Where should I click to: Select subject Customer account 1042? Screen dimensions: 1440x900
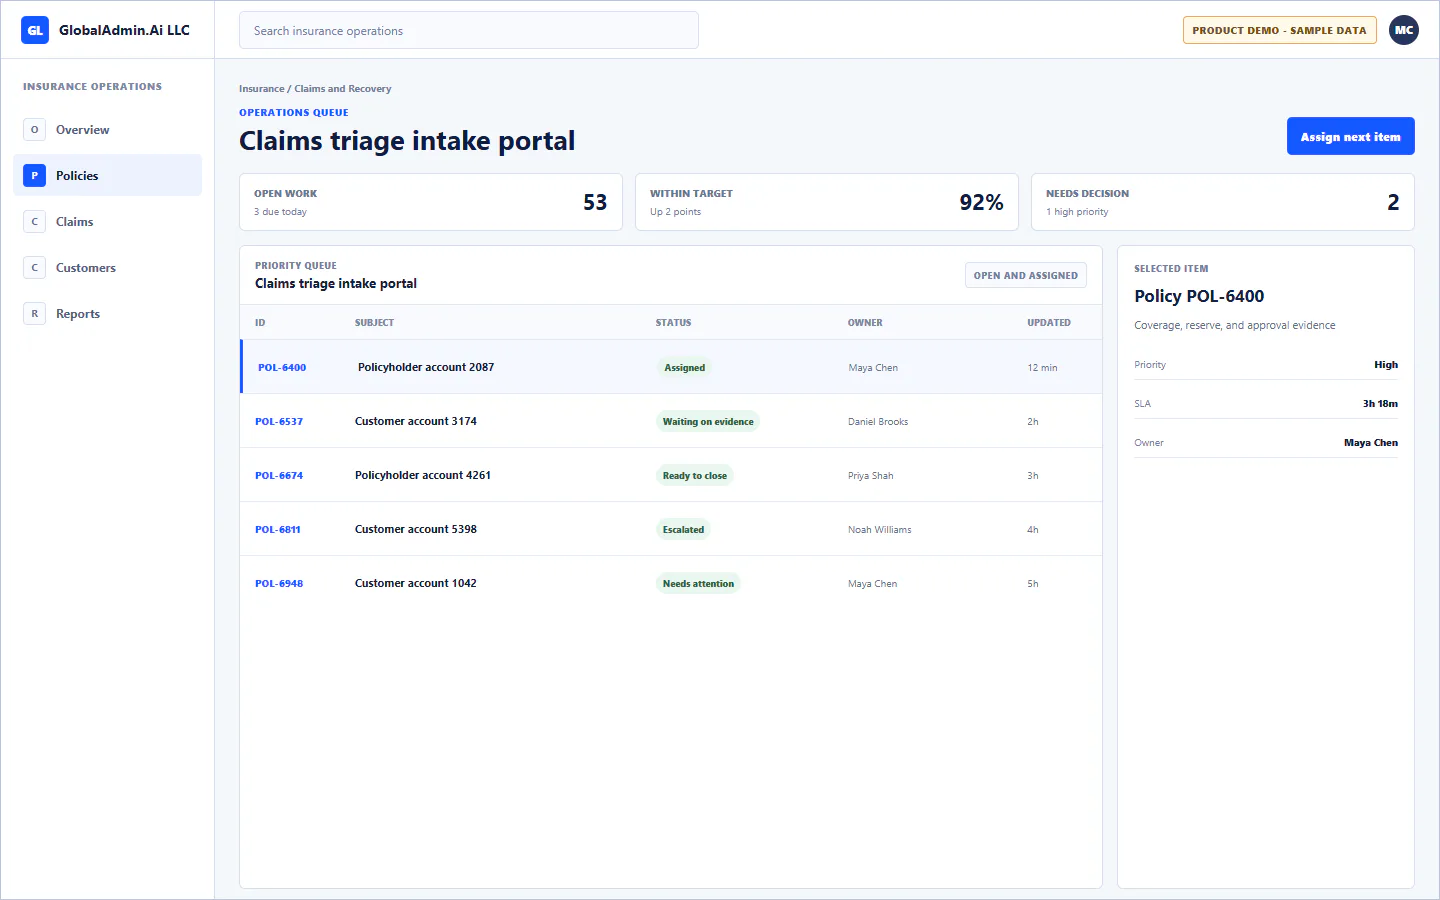pyautogui.click(x=416, y=583)
